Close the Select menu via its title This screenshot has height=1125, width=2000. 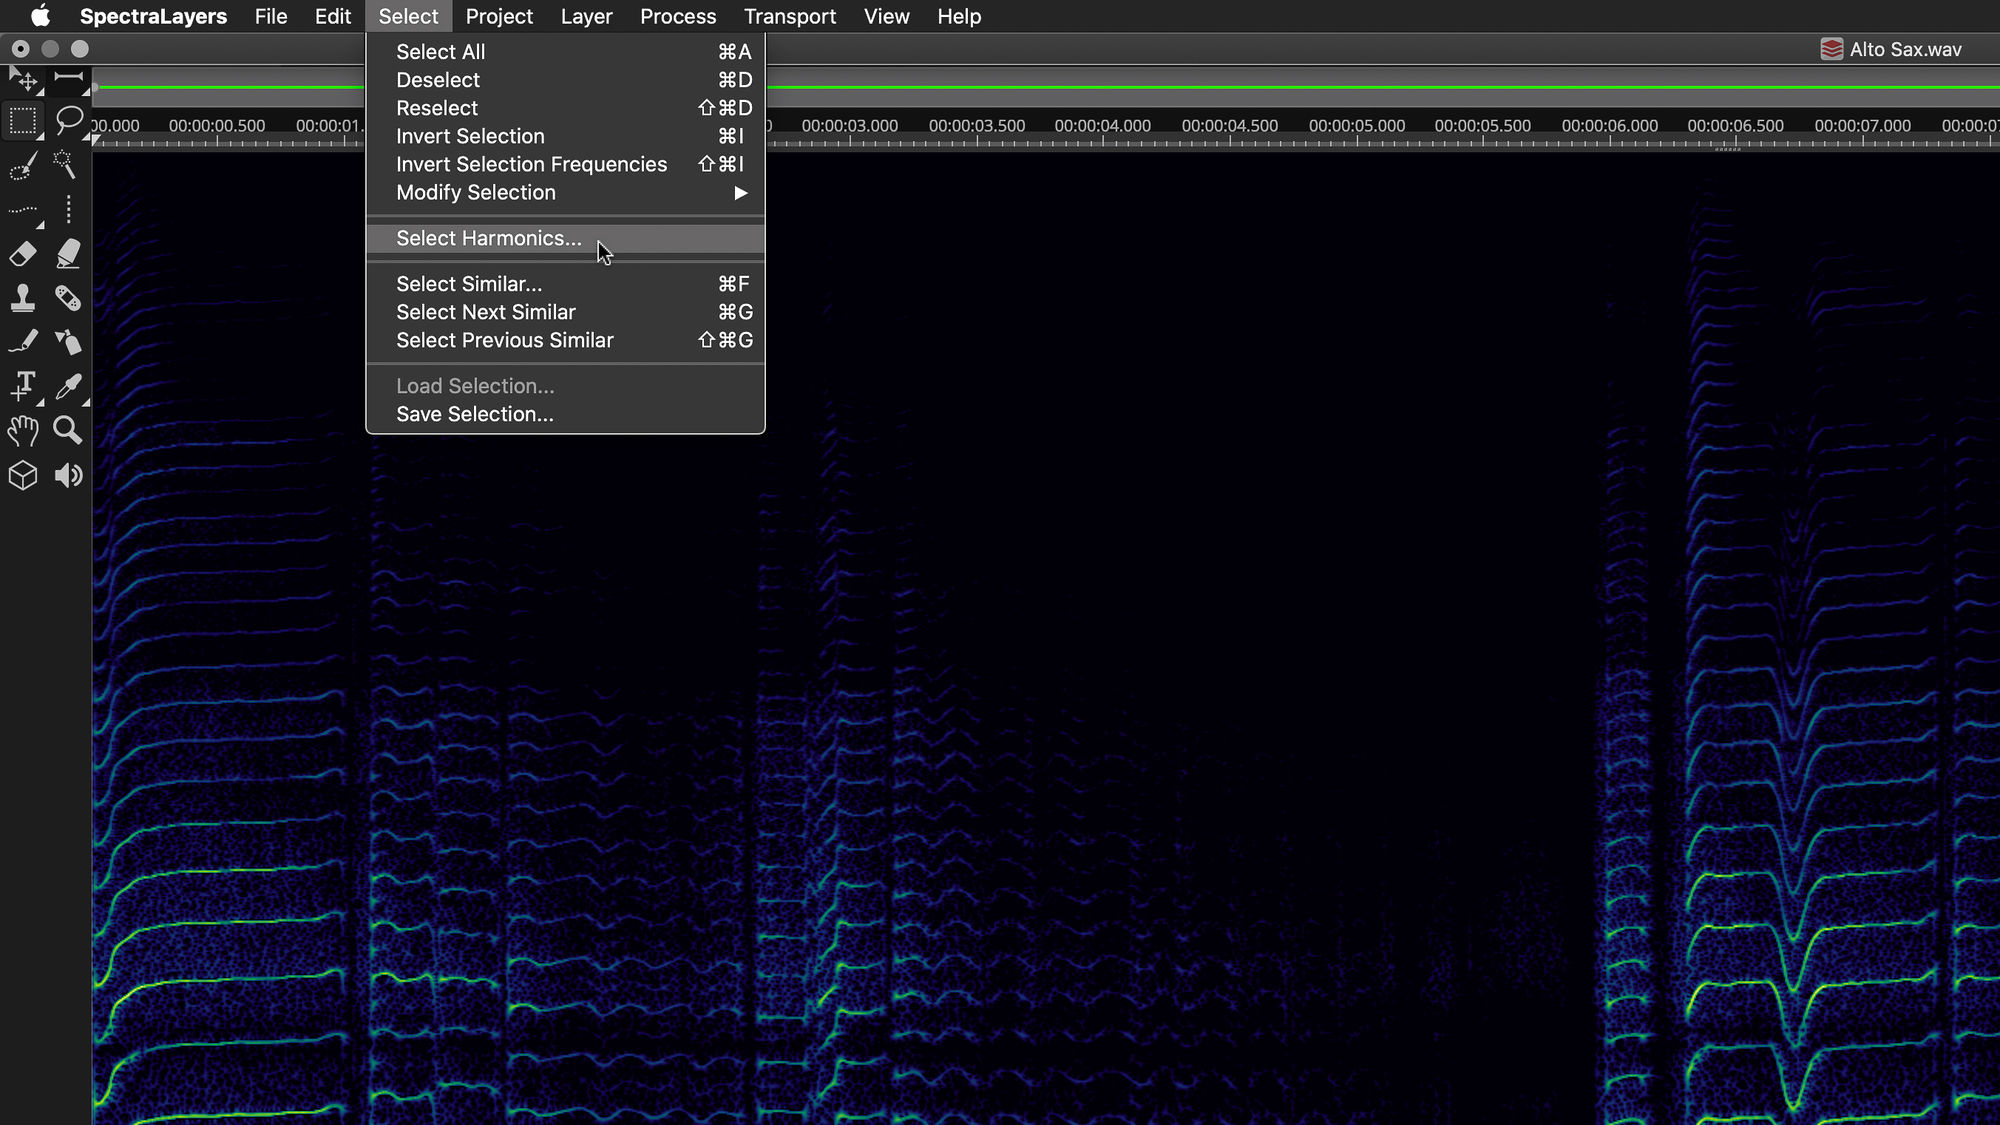tap(408, 16)
